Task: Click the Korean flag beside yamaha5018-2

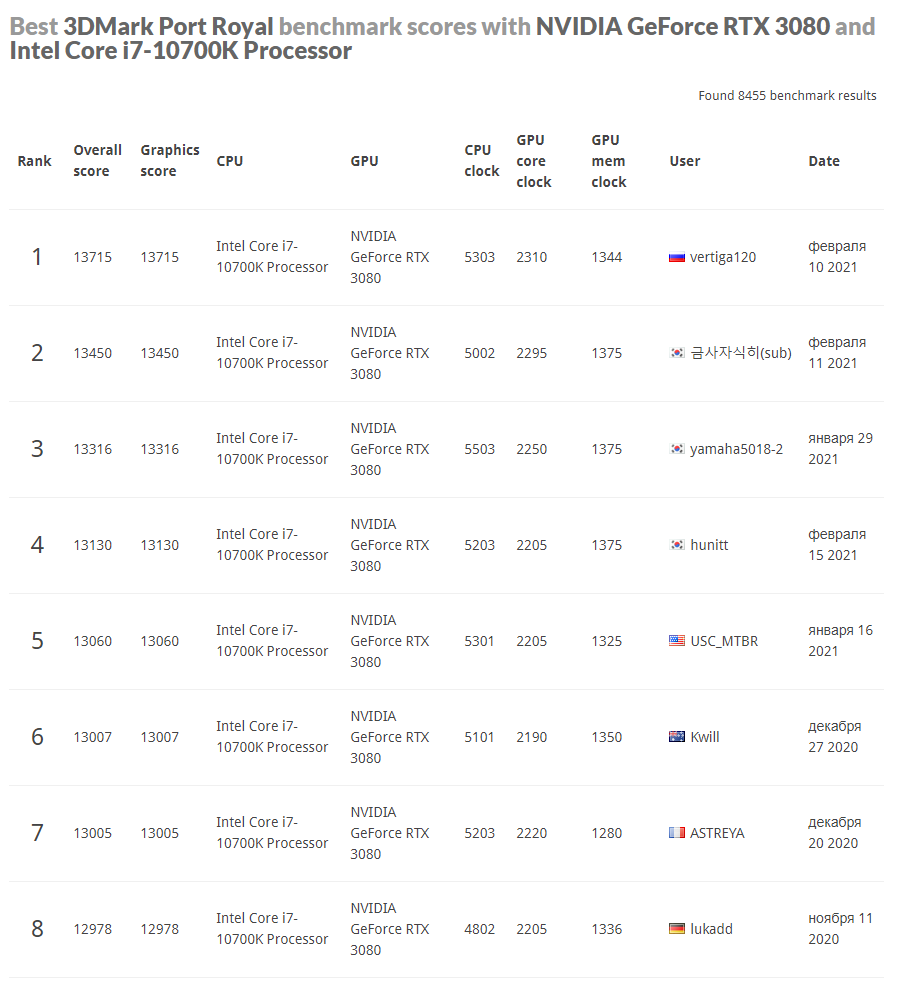Action: tap(677, 449)
